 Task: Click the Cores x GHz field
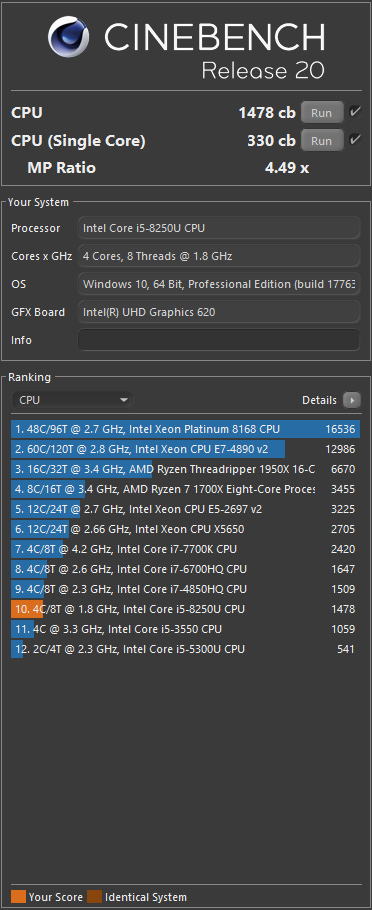coord(219,256)
